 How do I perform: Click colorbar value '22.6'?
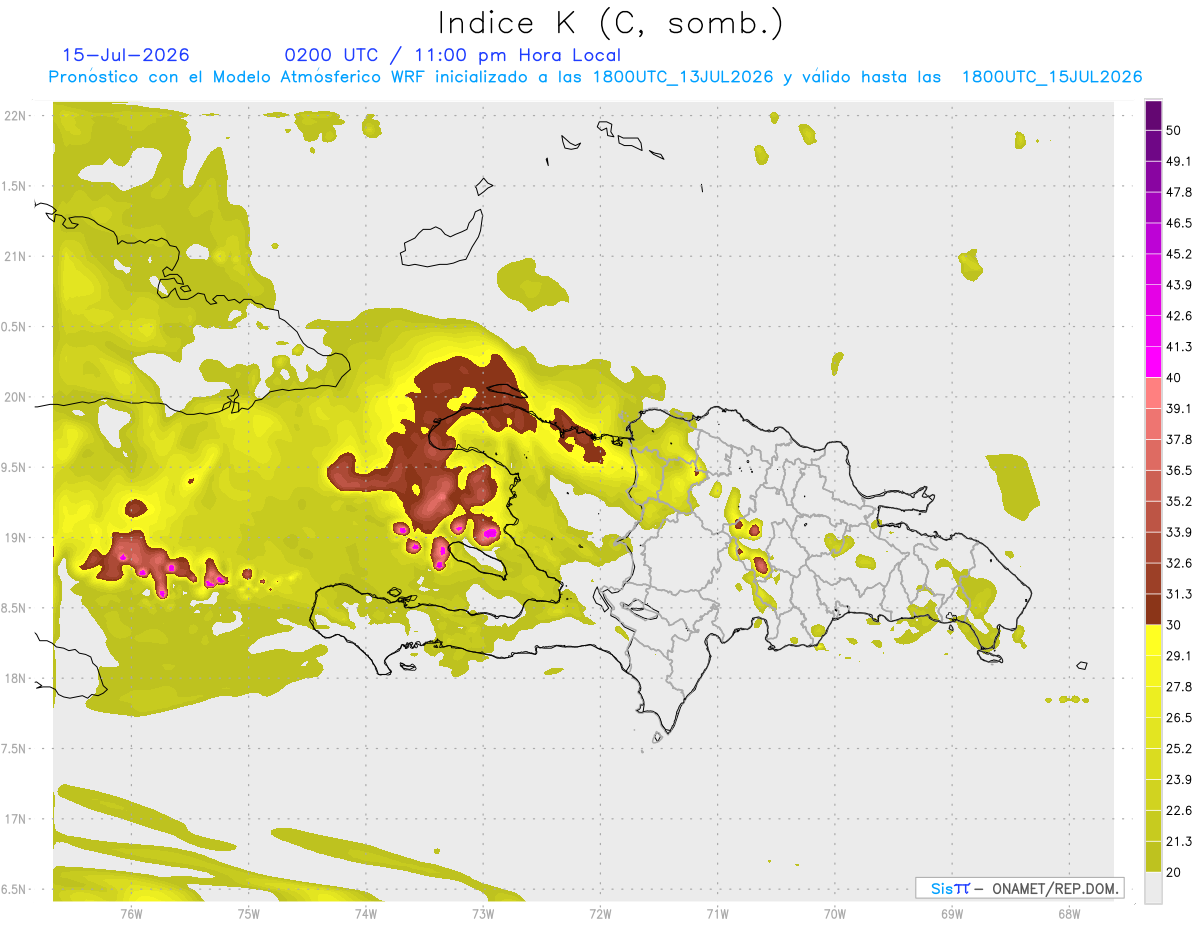[1179, 811]
